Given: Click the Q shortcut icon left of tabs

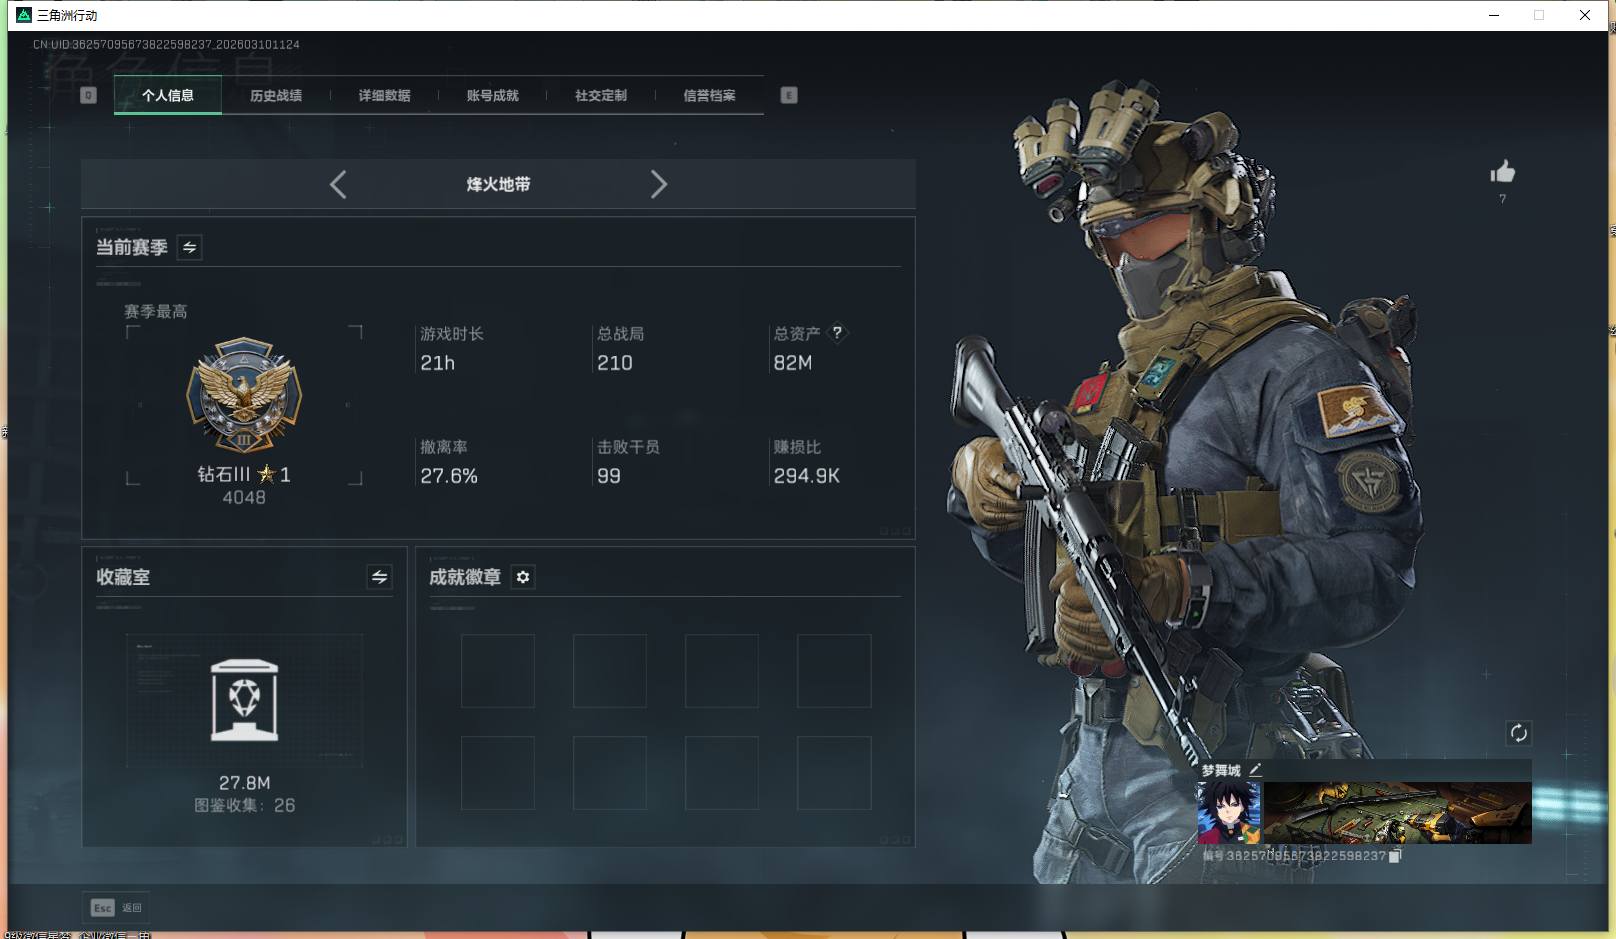Looking at the screenshot, I should click(89, 95).
